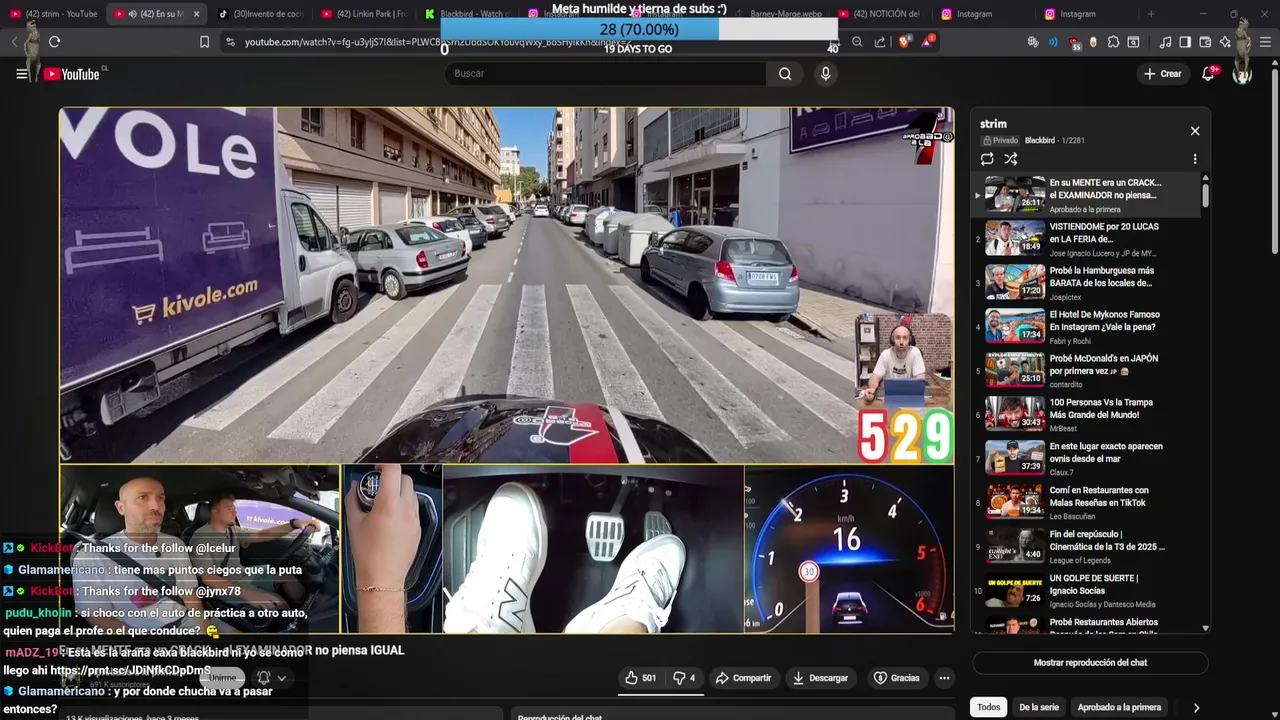The height and width of the screenshot is (720, 1280).
Task: Click the Gracias thanks button
Action: (897, 678)
